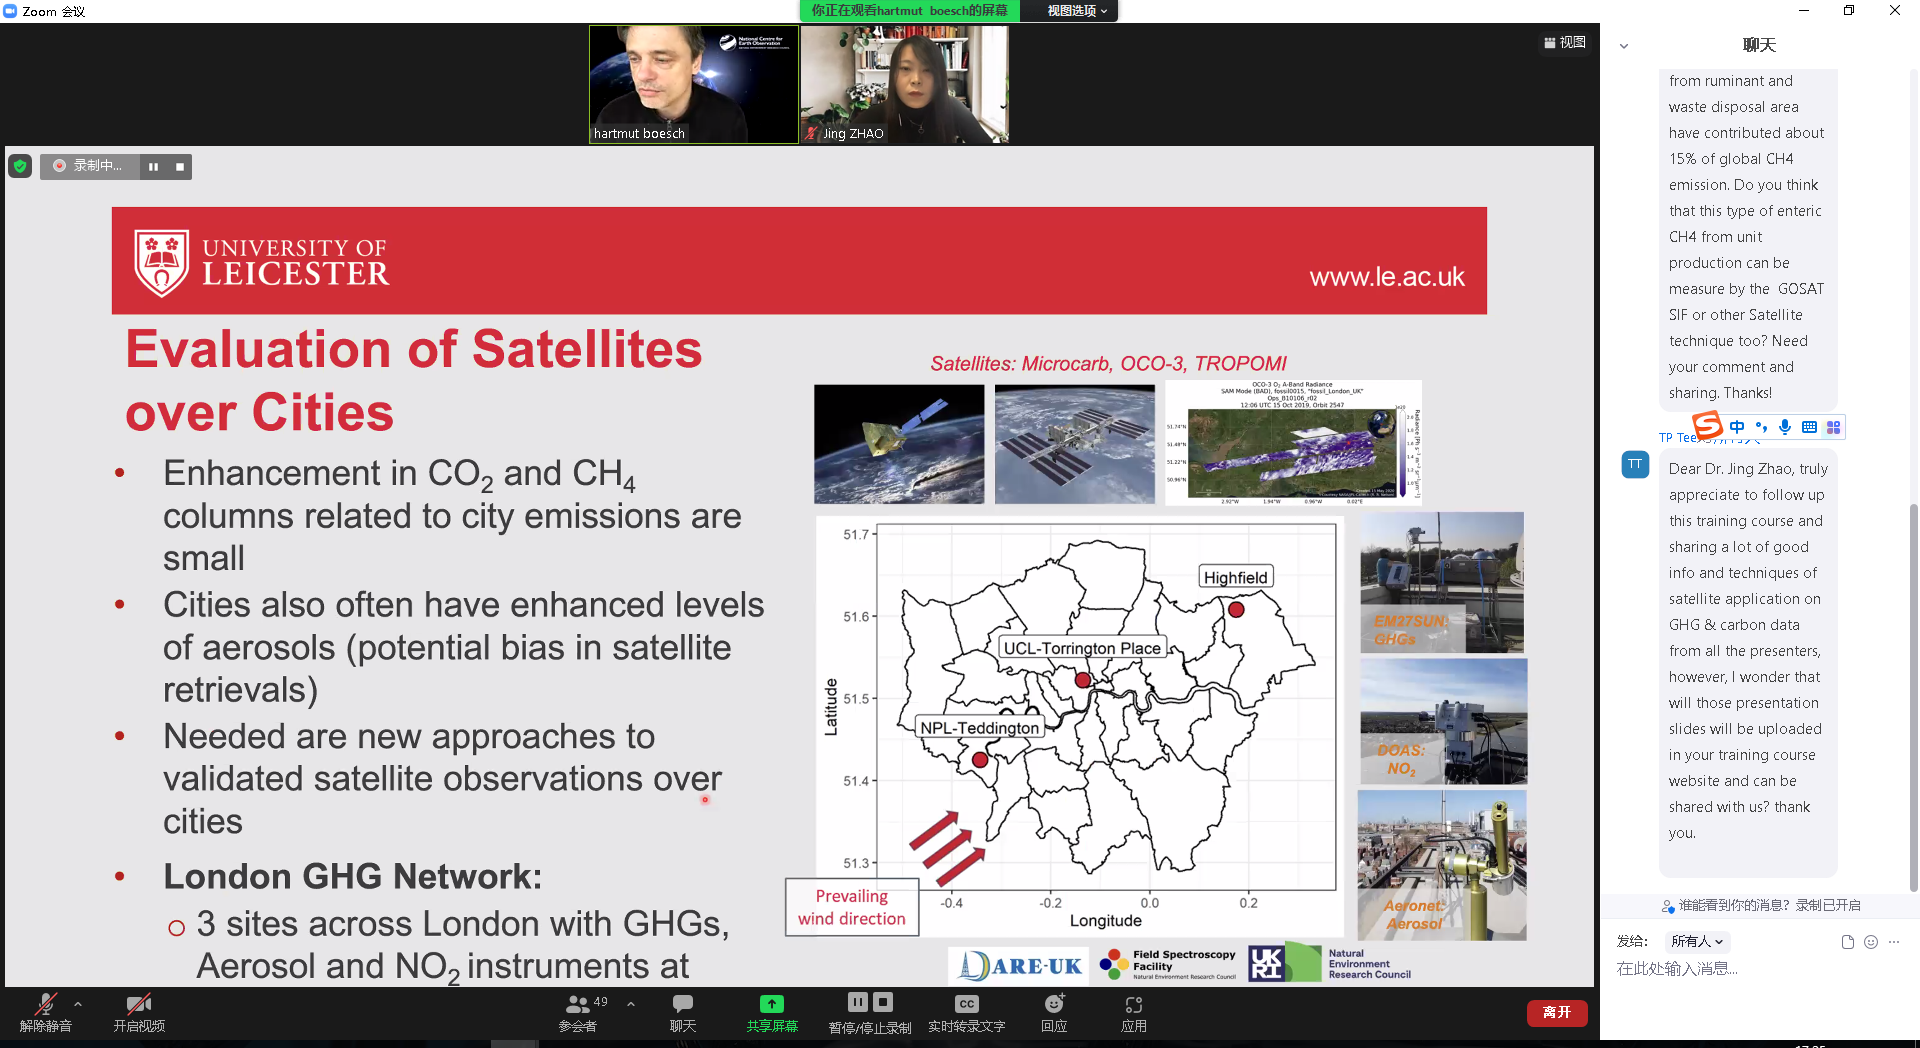Expand participants options arrow beside 49
This screenshot has width=1920, height=1048.
coord(631,1004)
